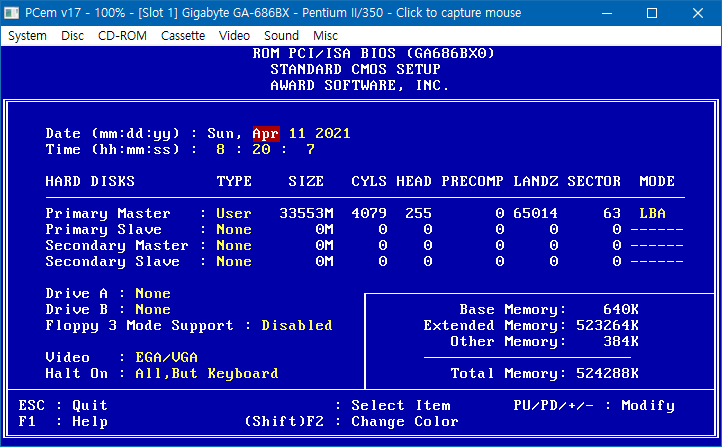
Task: Click the ESC : Quit hint
Action: [x=63, y=406]
